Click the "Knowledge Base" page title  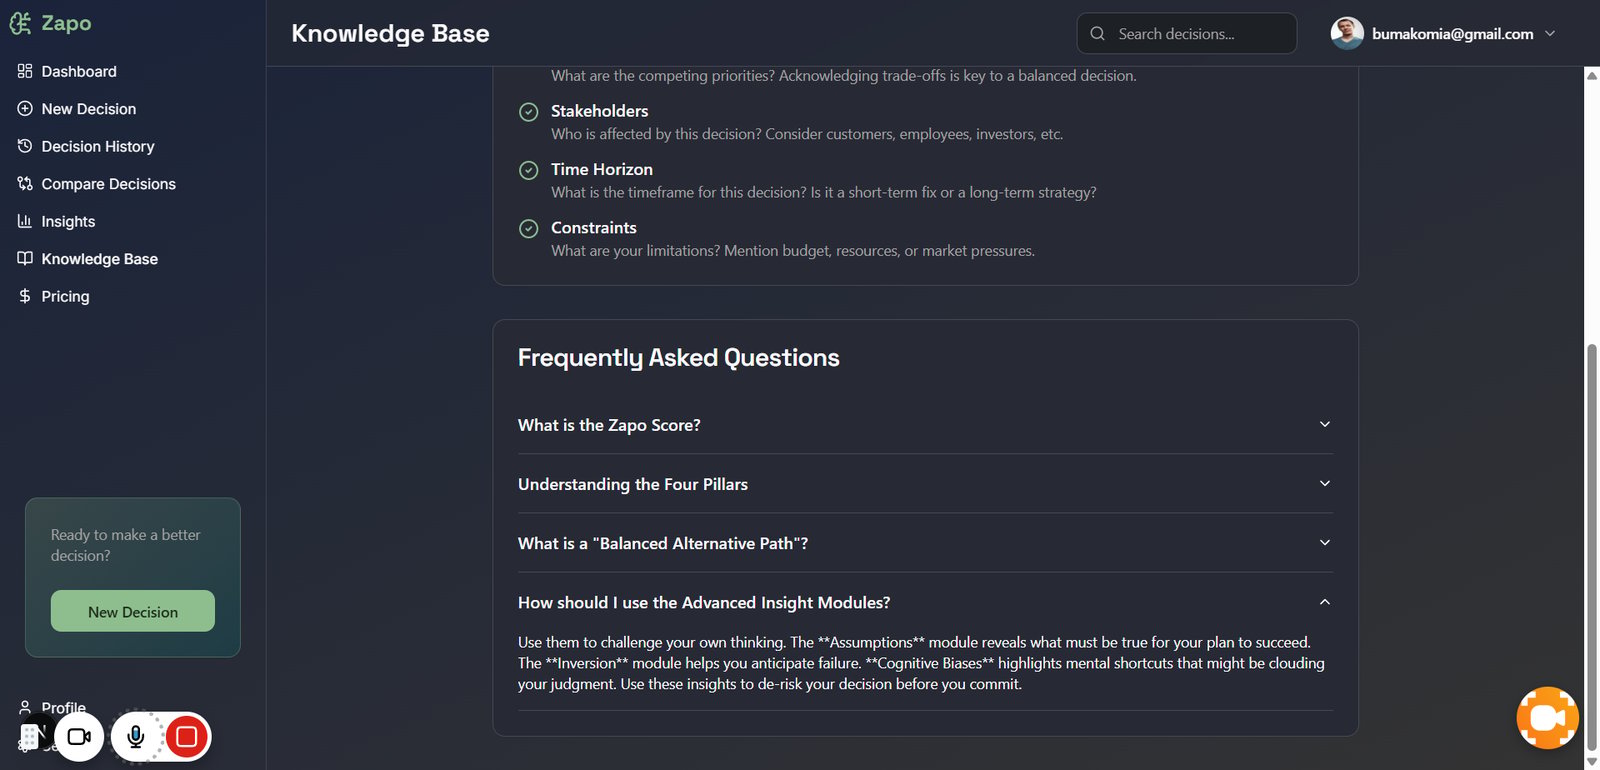click(x=390, y=34)
